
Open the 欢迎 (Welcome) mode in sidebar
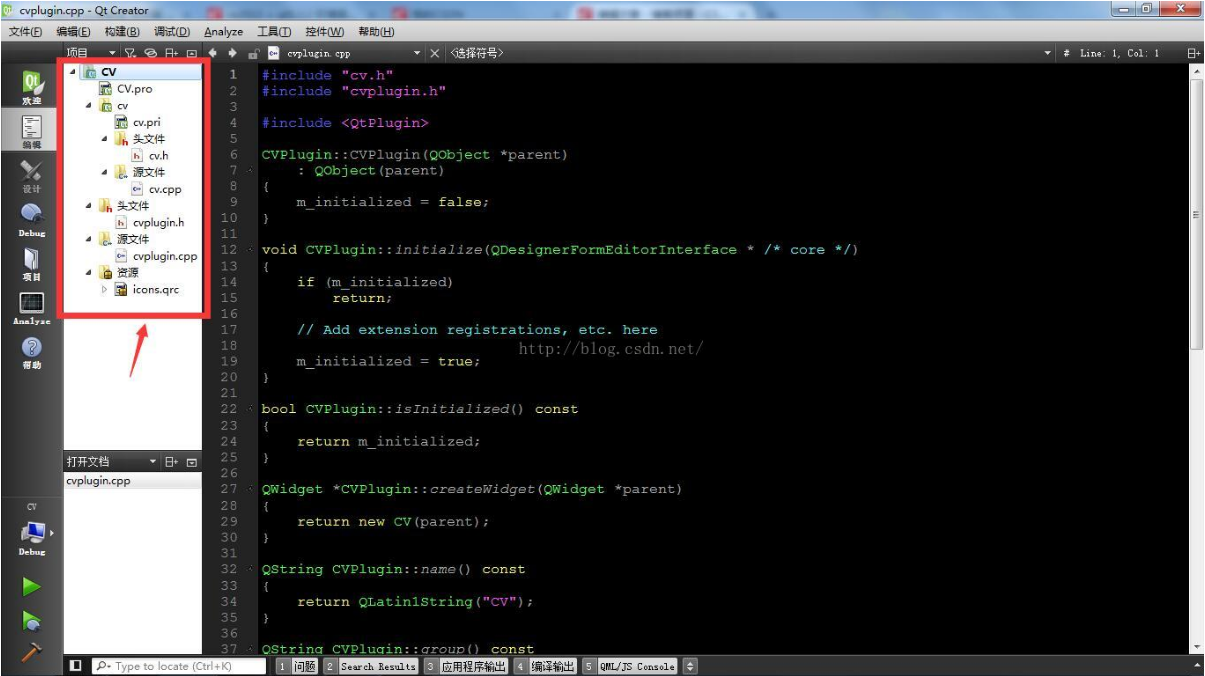(x=32, y=87)
